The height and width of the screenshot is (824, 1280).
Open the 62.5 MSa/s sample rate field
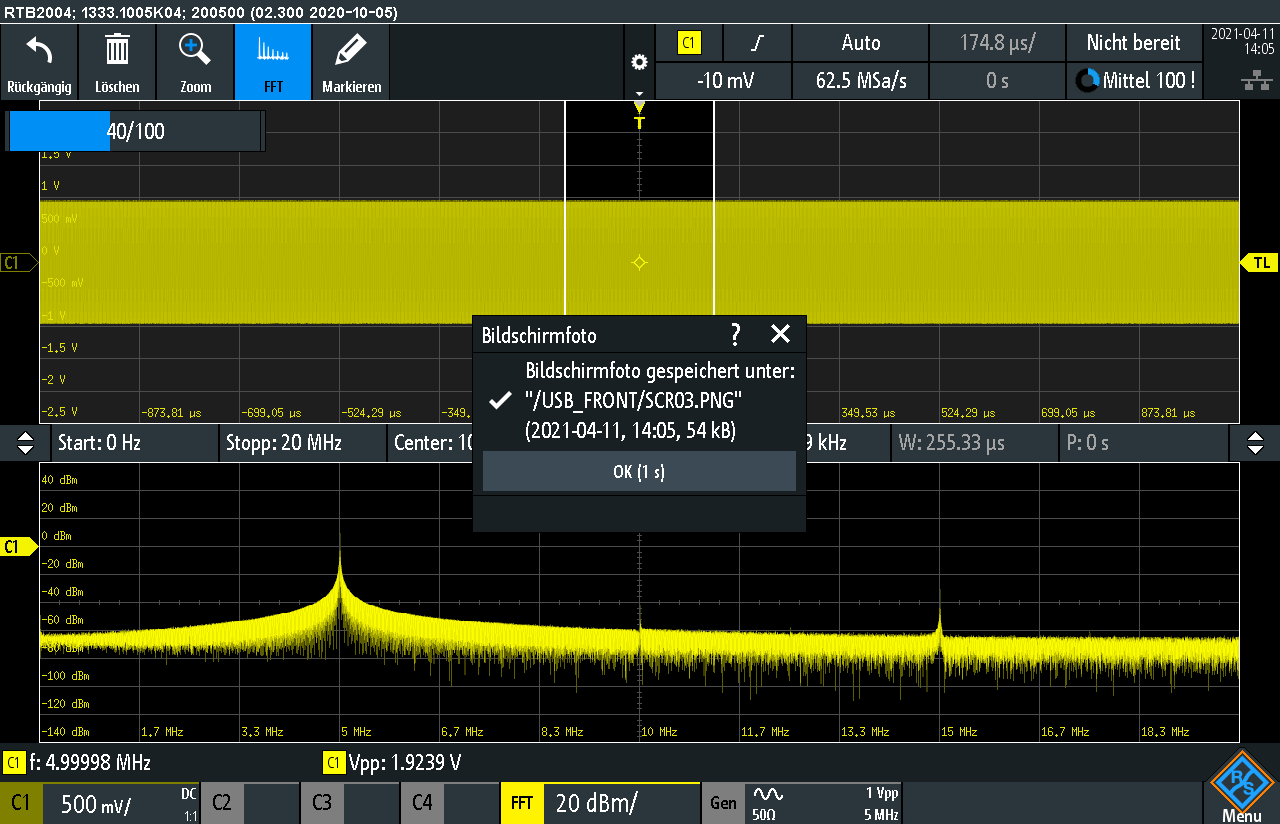coord(861,81)
